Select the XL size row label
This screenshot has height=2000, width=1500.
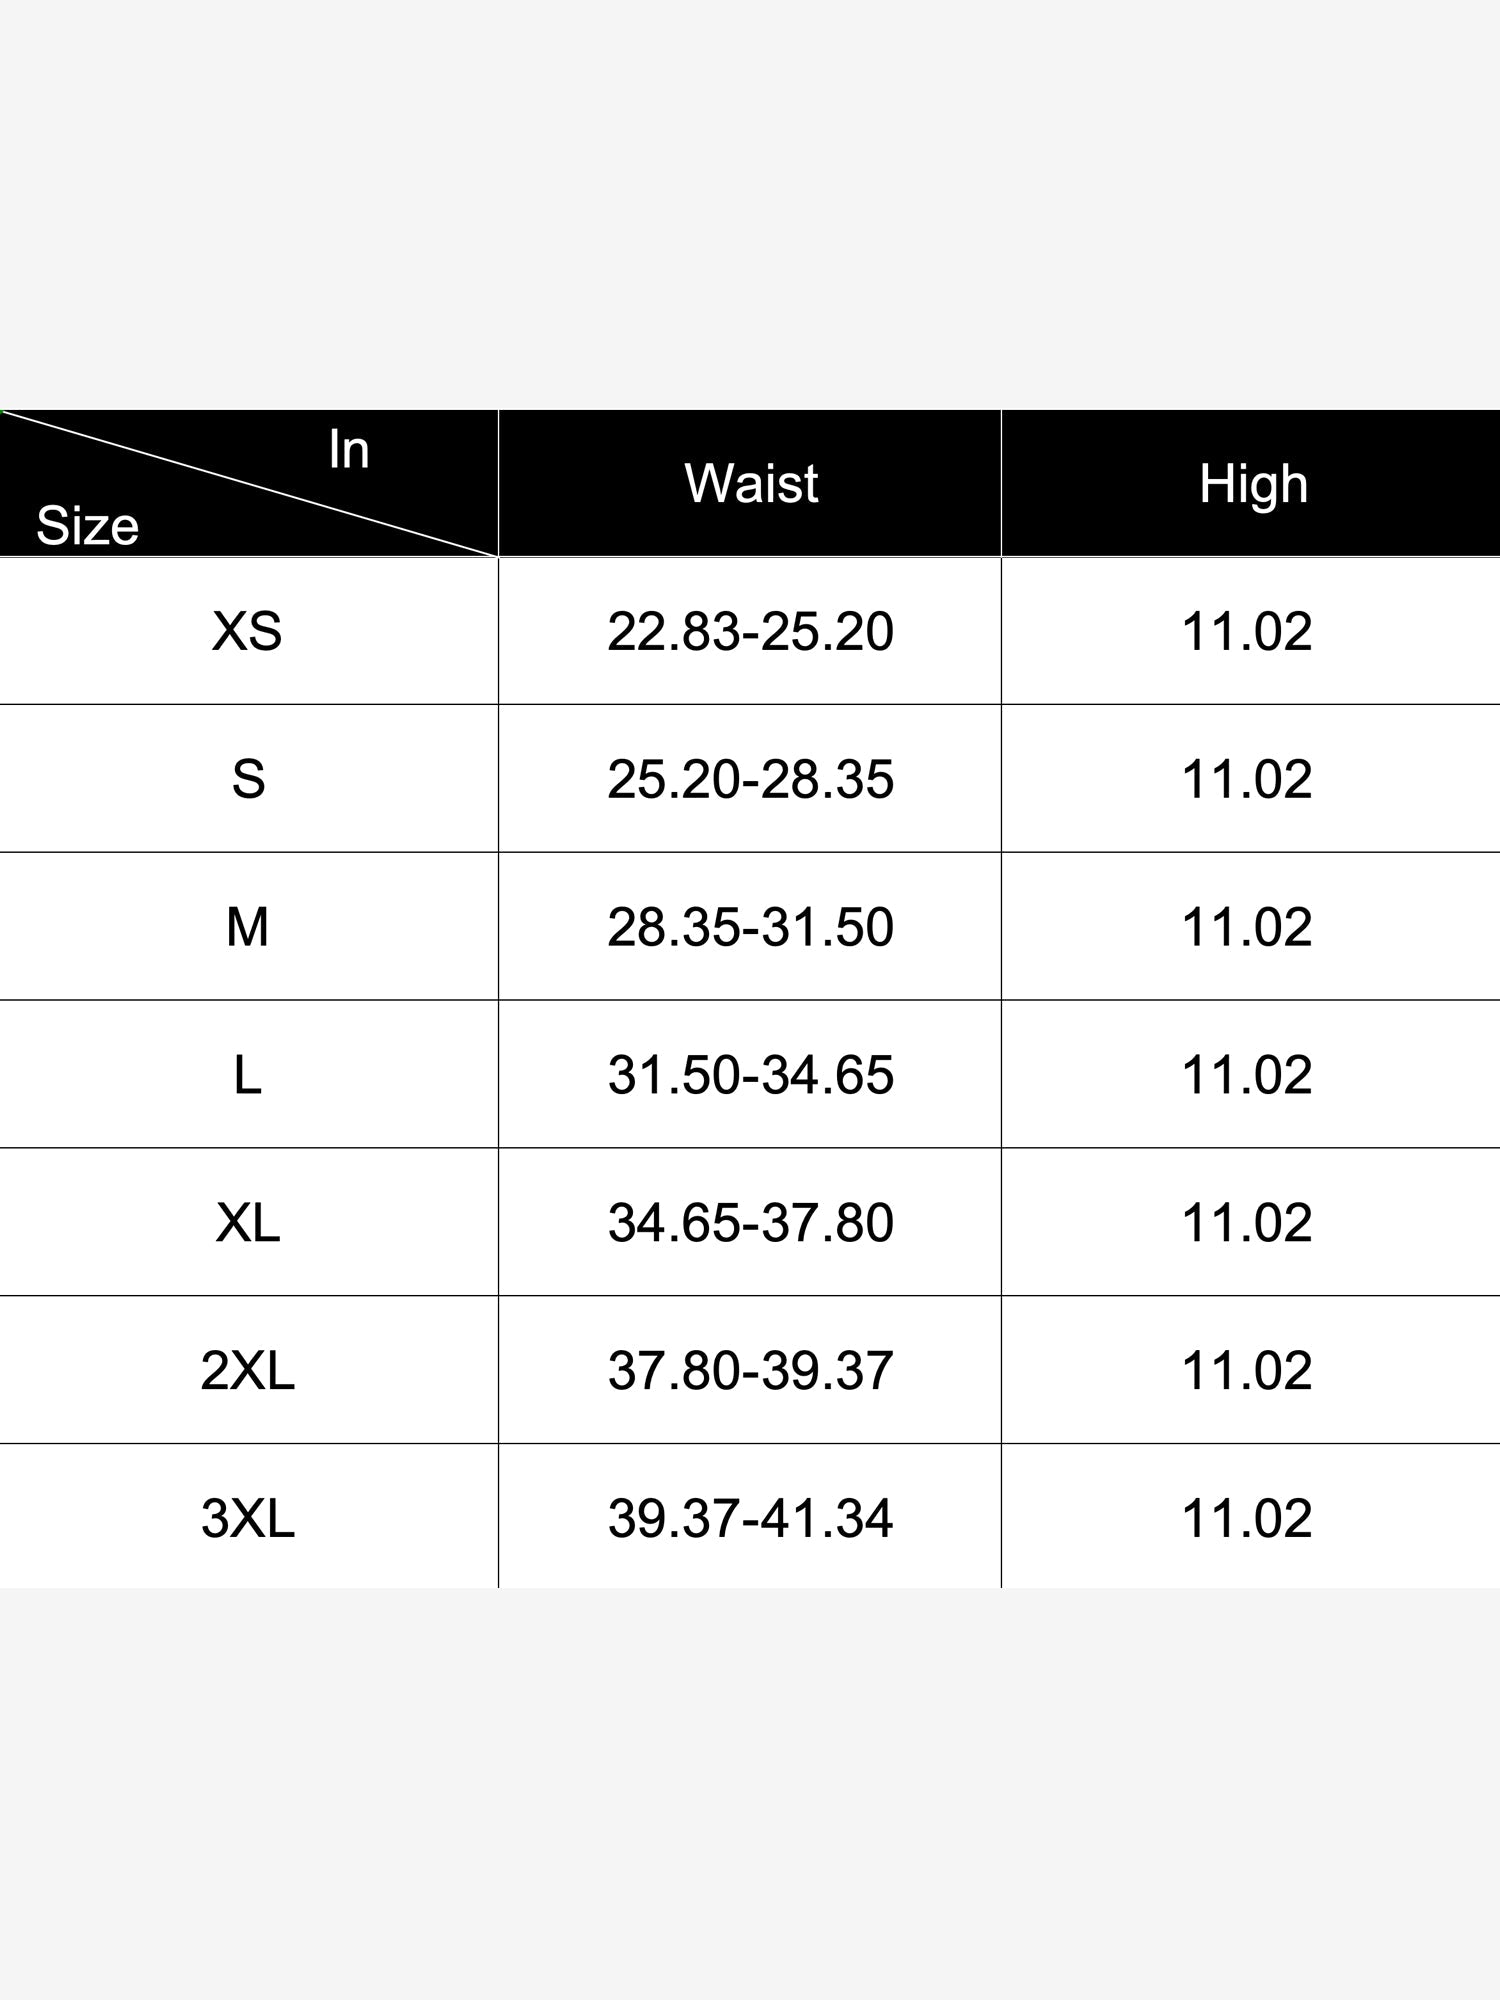[247, 1223]
